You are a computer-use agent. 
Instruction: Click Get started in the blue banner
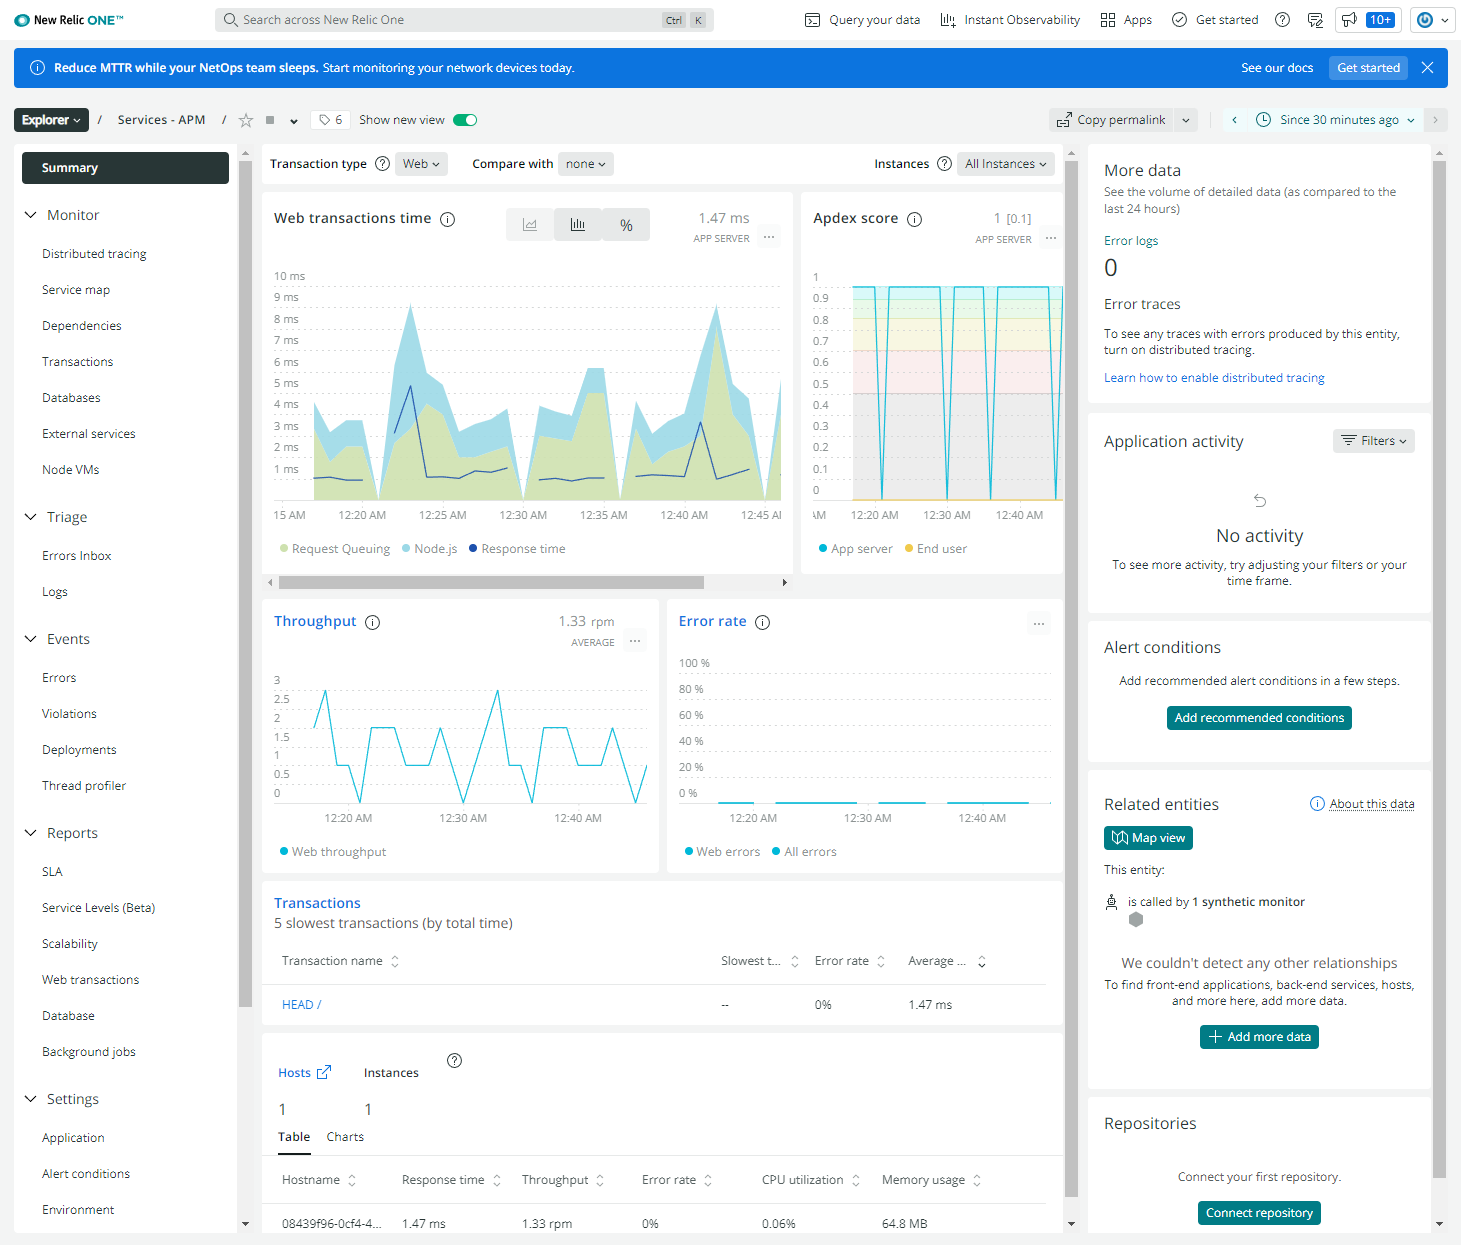pyautogui.click(x=1368, y=68)
